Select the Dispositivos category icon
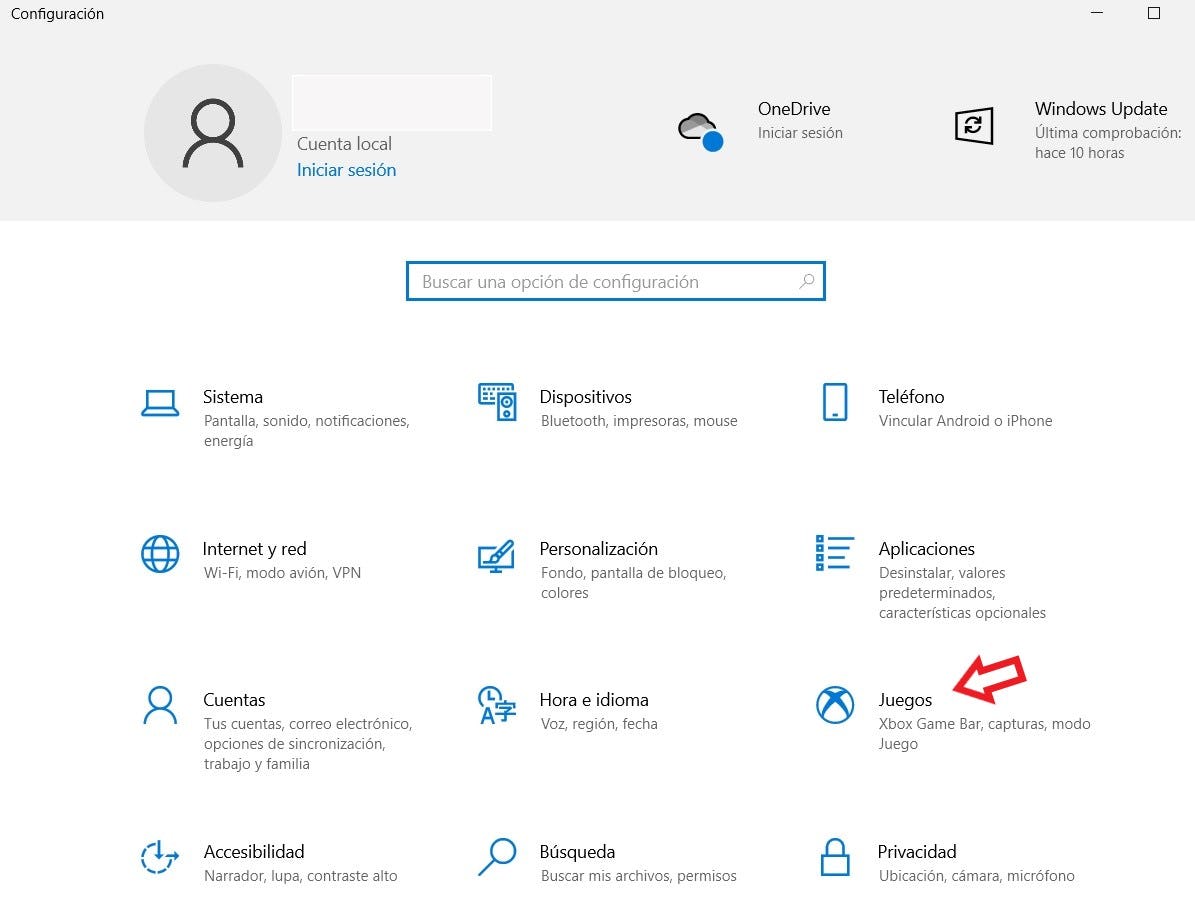Image resolution: width=1195 pixels, height=899 pixels. 497,404
